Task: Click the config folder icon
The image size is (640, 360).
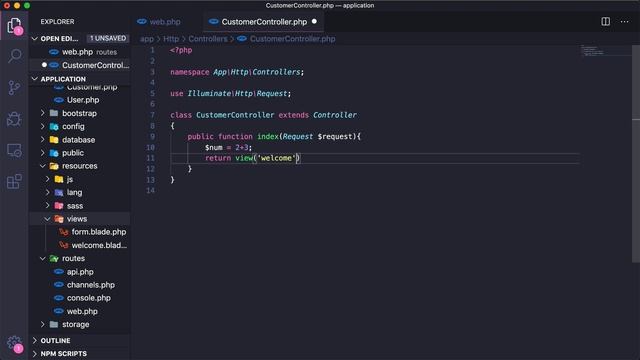Action: tap(54, 127)
